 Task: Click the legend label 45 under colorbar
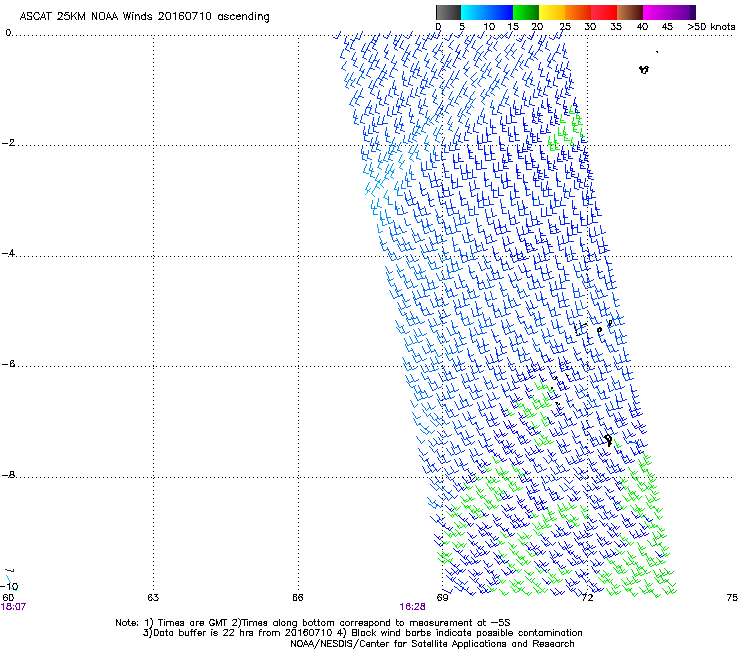tap(667, 27)
